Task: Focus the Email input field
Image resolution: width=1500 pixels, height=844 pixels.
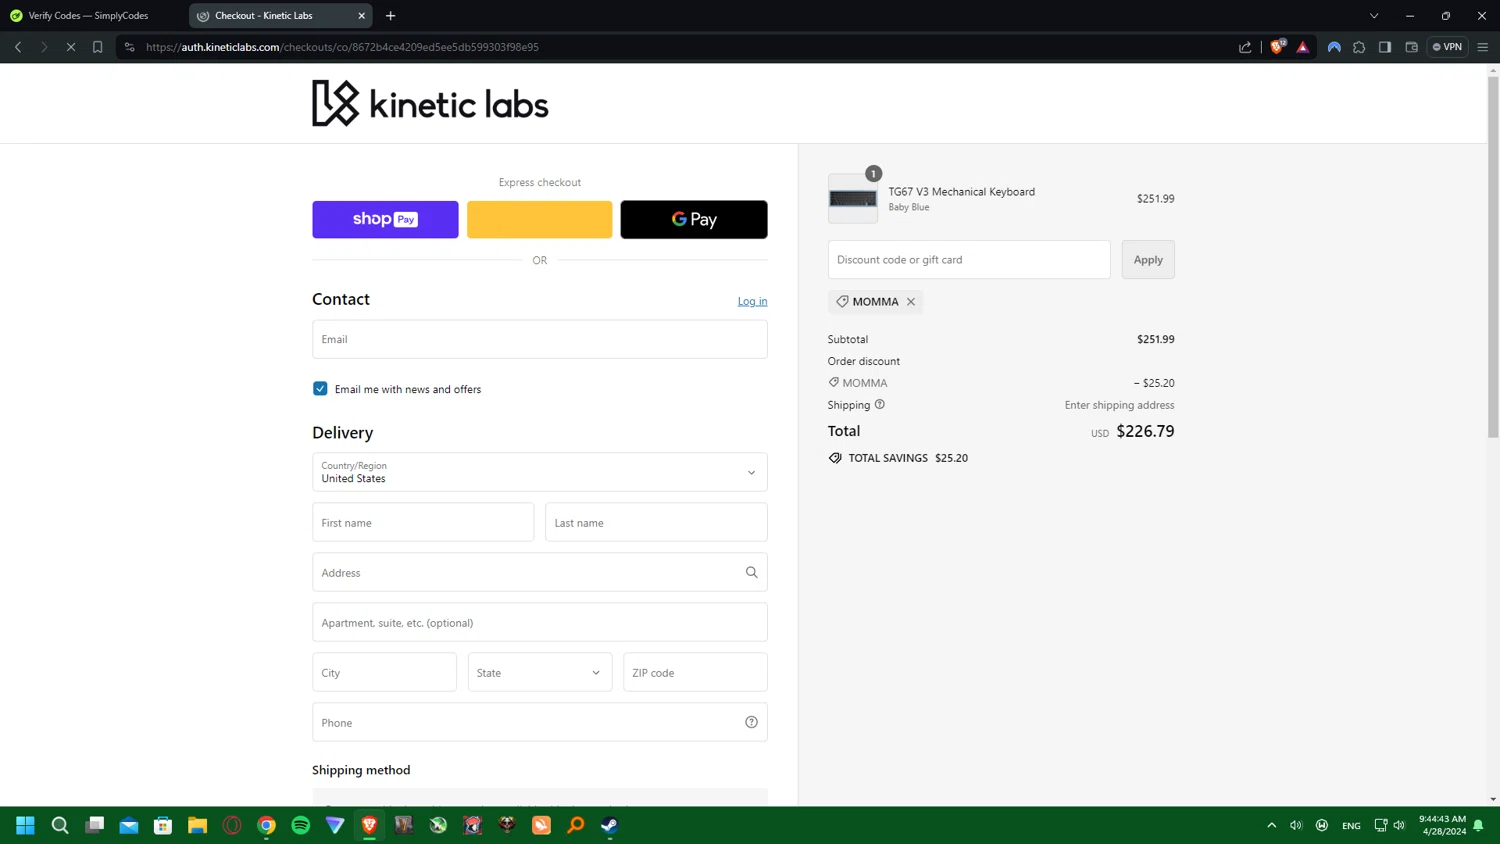Action: coord(540,339)
